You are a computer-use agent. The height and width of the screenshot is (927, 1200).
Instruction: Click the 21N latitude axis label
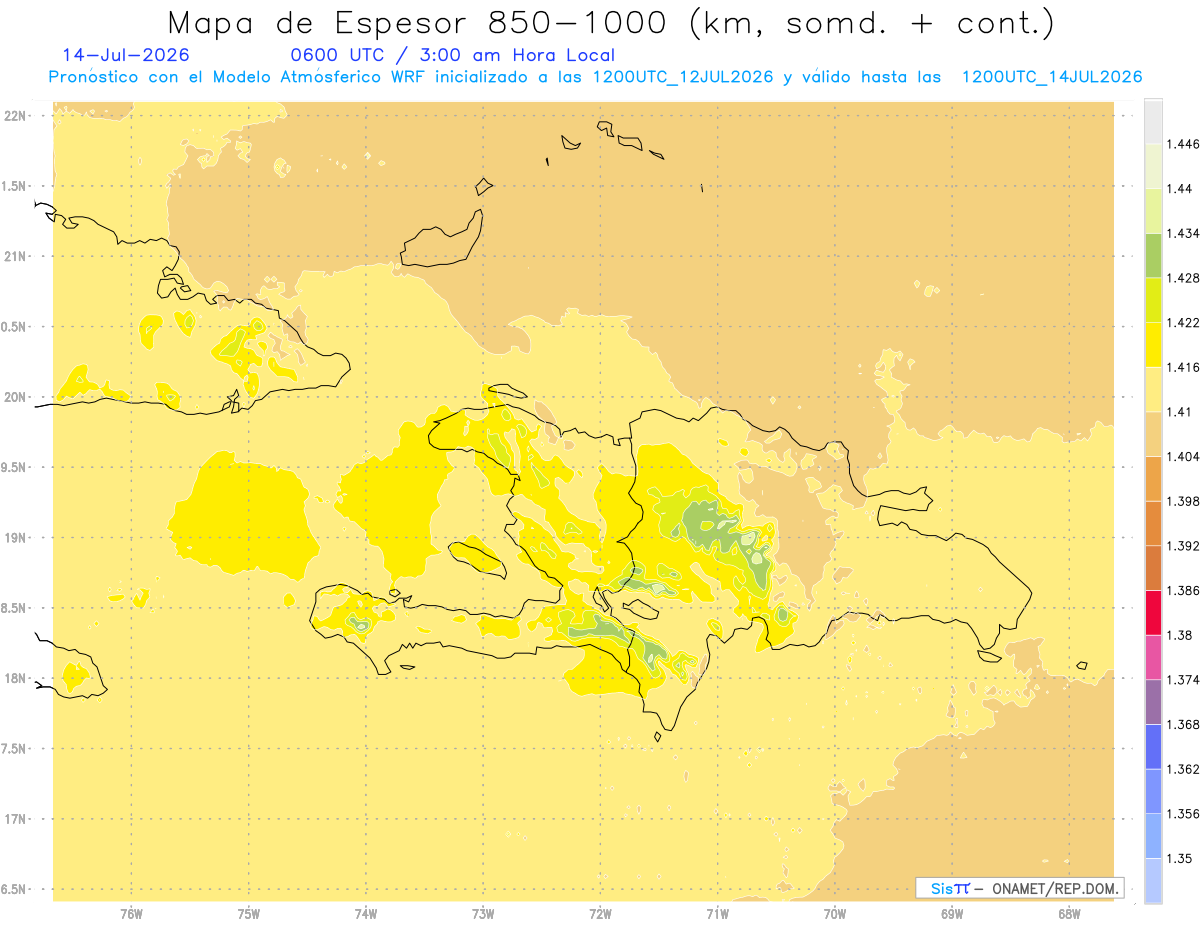tap(14, 256)
